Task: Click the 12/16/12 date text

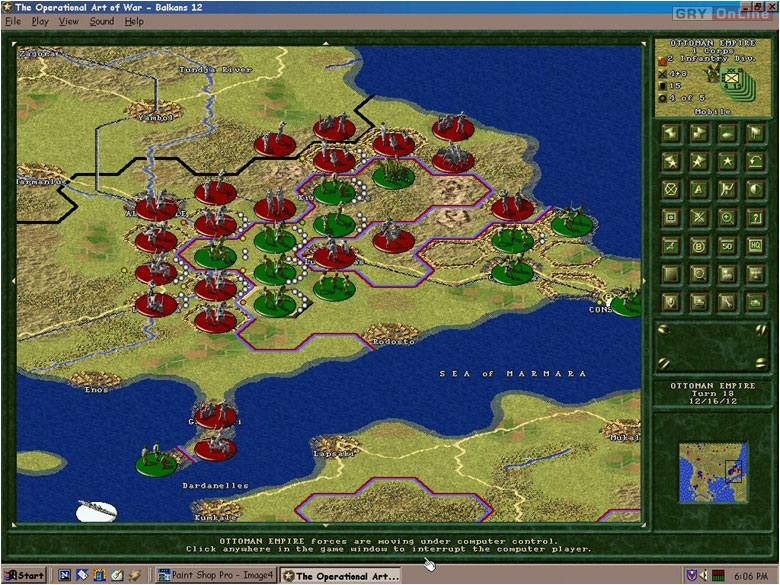Action: (x=712, y=401)
